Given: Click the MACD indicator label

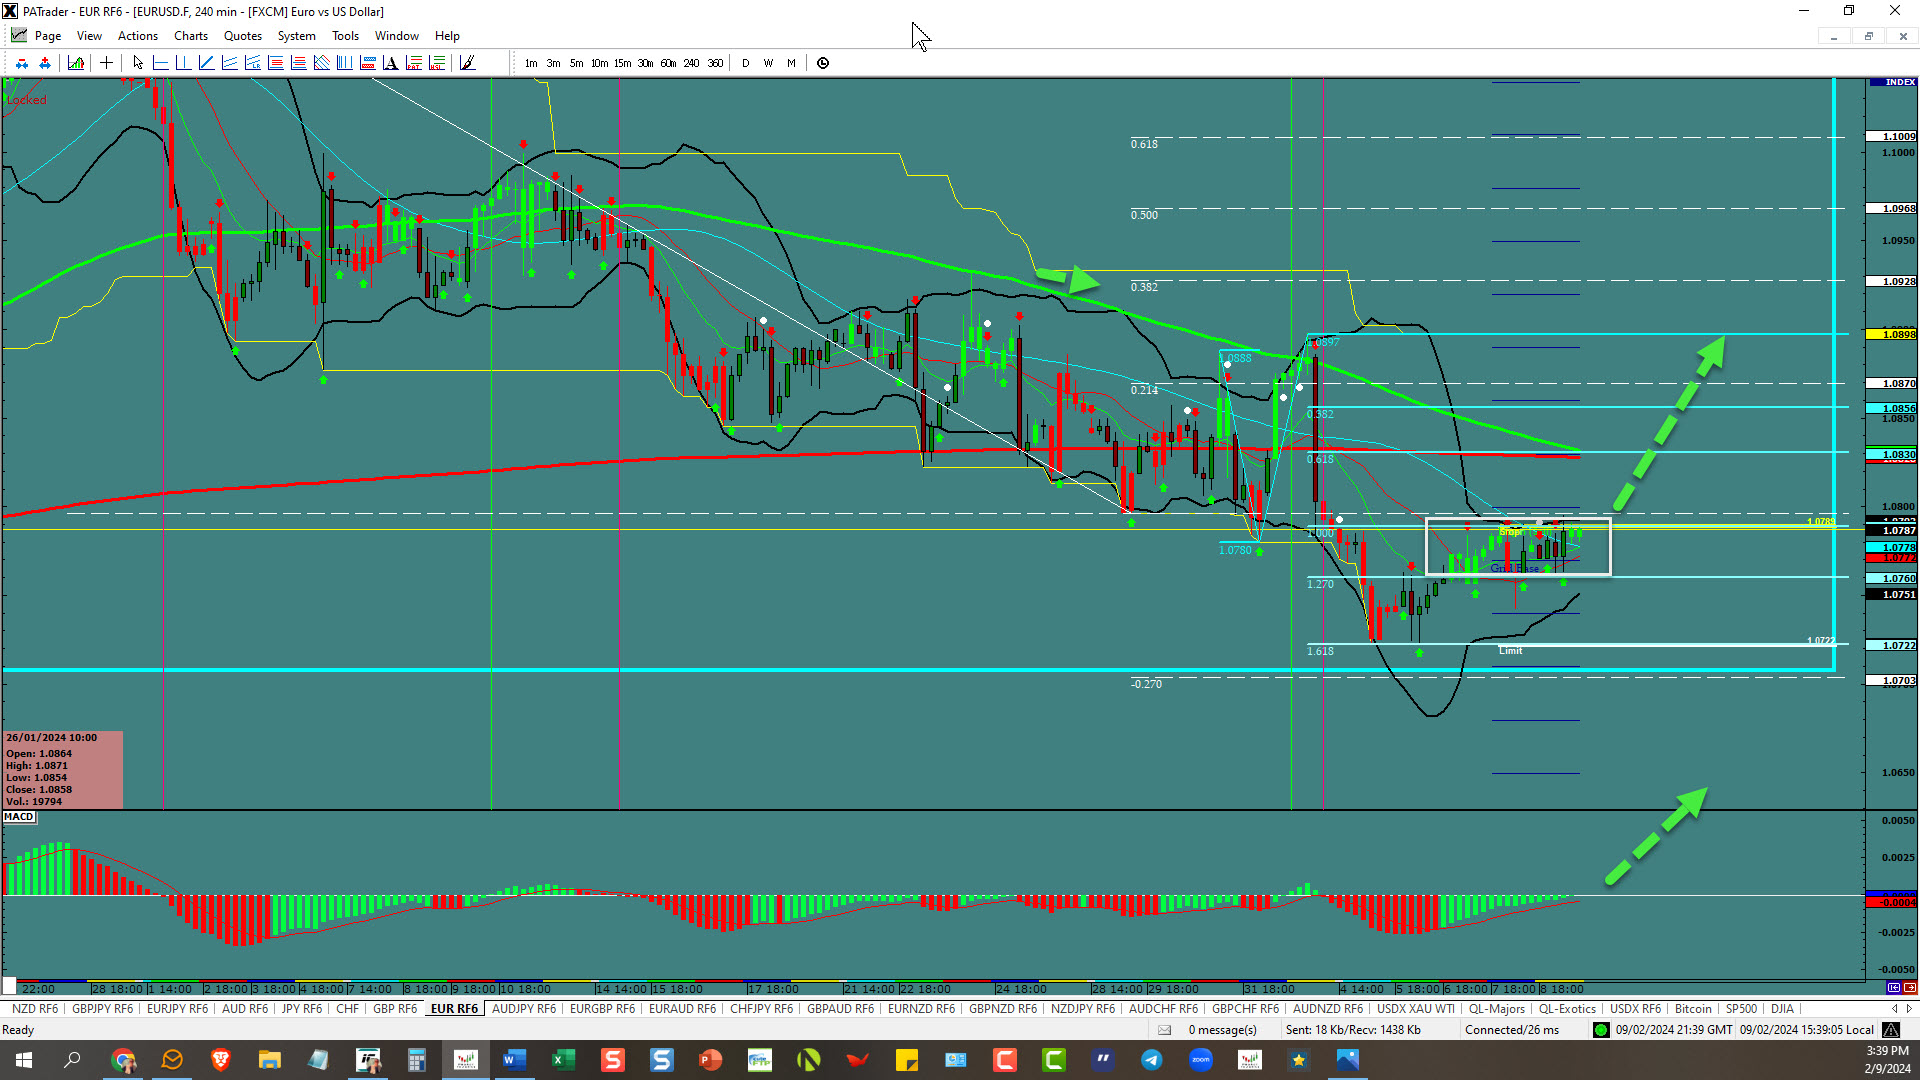Looking at the screenshot, I should pyautogui.click(x=19, y=817).
